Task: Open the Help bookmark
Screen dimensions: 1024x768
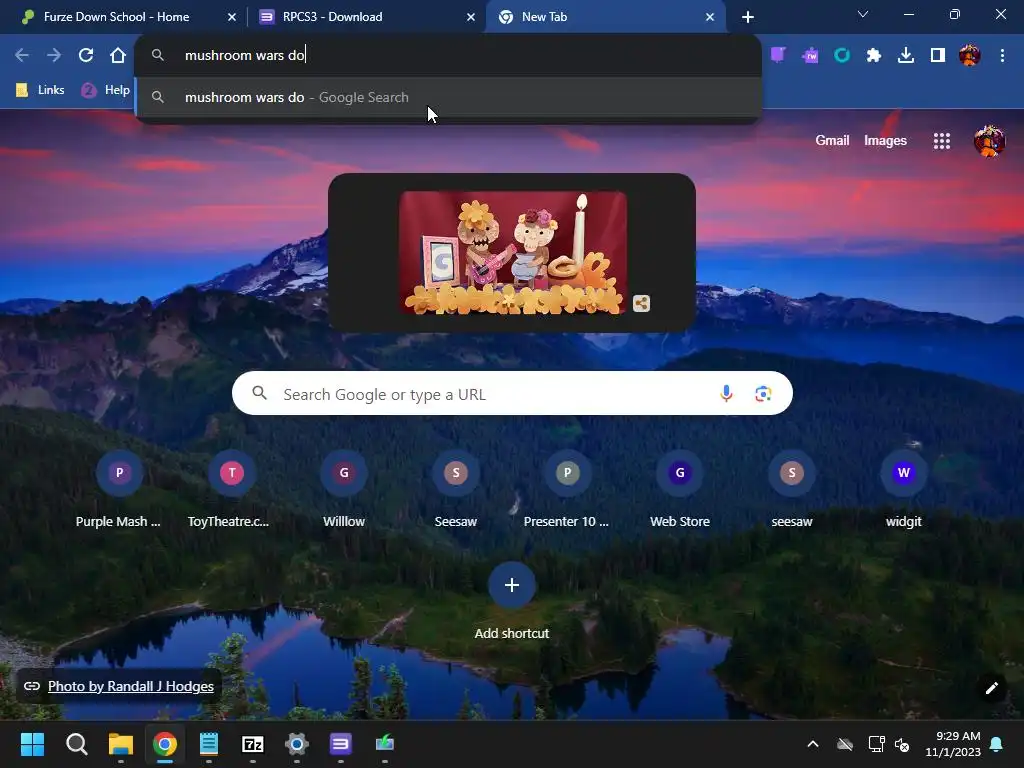Action: tap(106, 90)
